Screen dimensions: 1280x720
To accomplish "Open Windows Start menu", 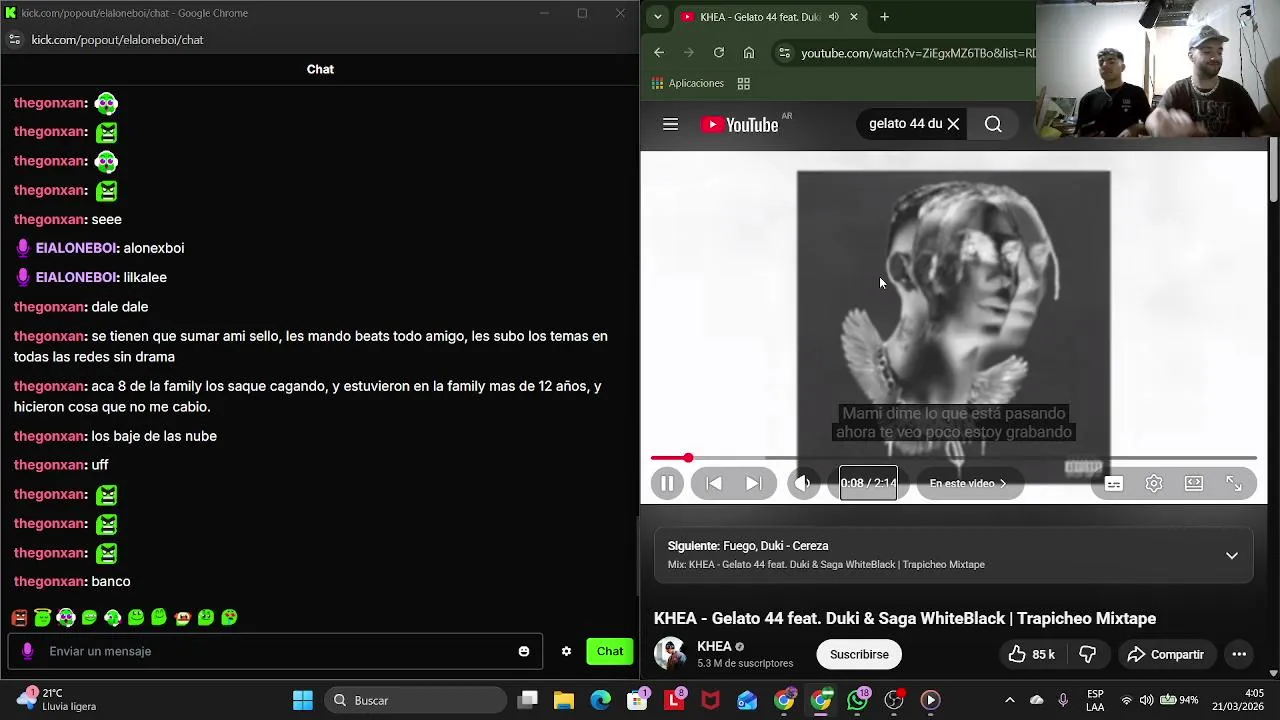I will tap(303, 700).
